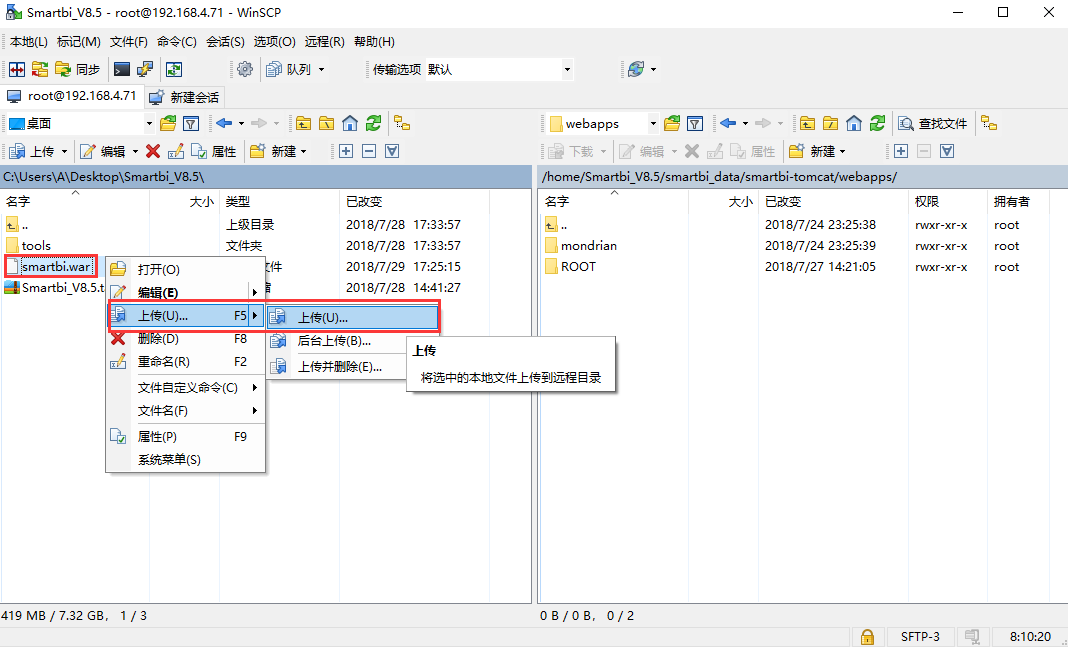Viewport: 1068px width, 647px height.
Task: Open in PuTTY icon in toolbar
Action: [x=145, y=69]
